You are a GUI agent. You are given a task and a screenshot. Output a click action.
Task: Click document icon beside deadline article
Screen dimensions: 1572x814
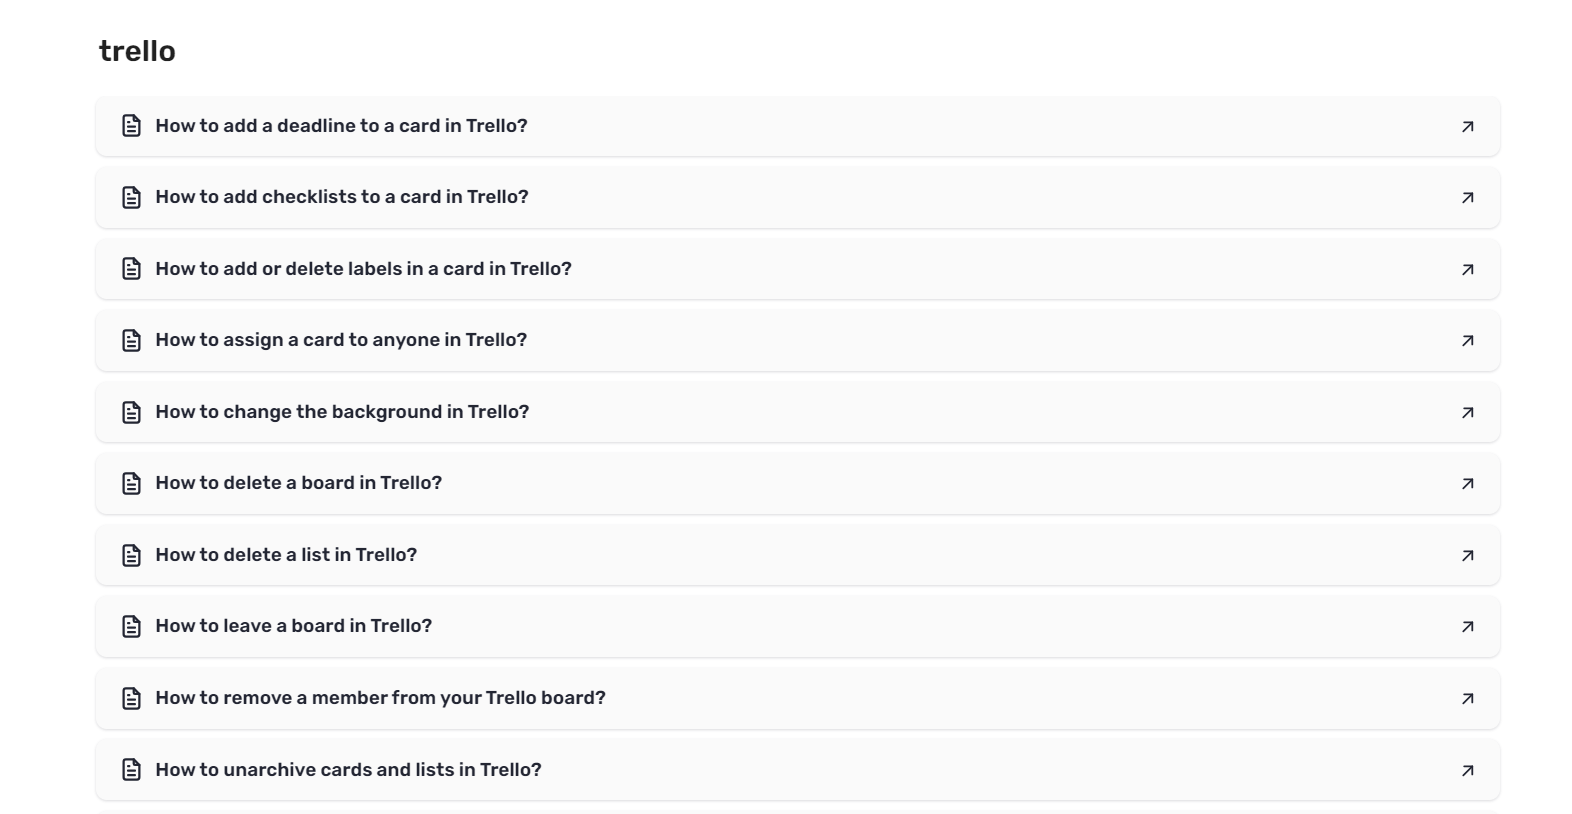click(x=131, y=126)
